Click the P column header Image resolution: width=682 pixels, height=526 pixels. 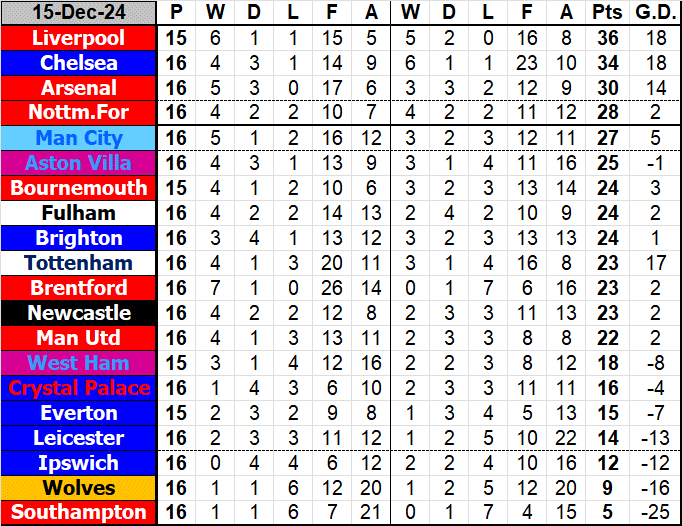(x=177, y=13)
